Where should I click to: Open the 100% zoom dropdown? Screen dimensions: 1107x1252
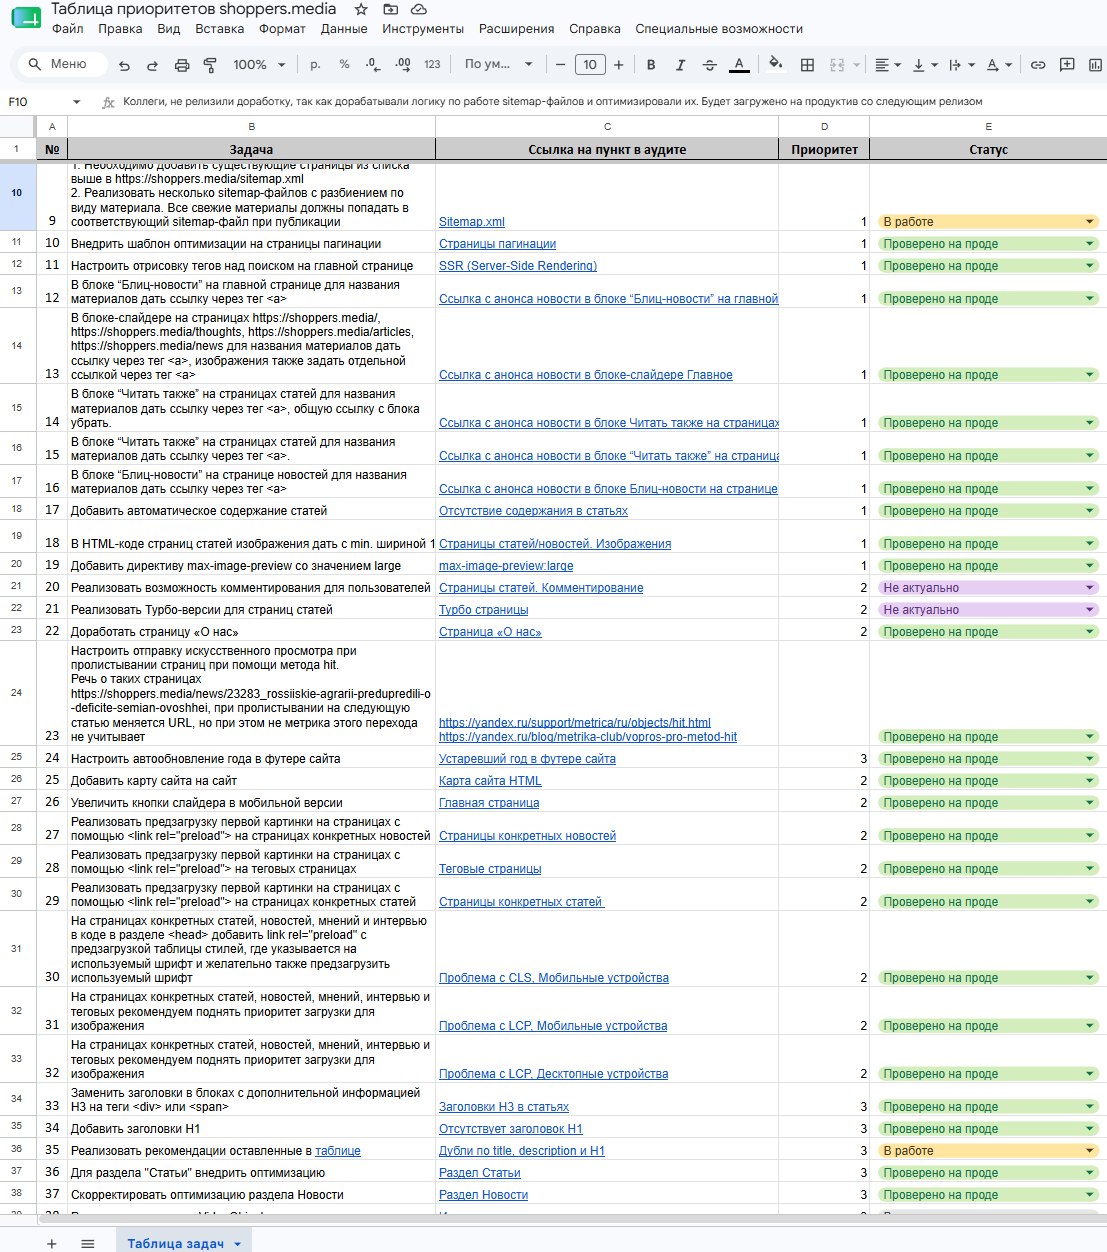tap(259, 64)
